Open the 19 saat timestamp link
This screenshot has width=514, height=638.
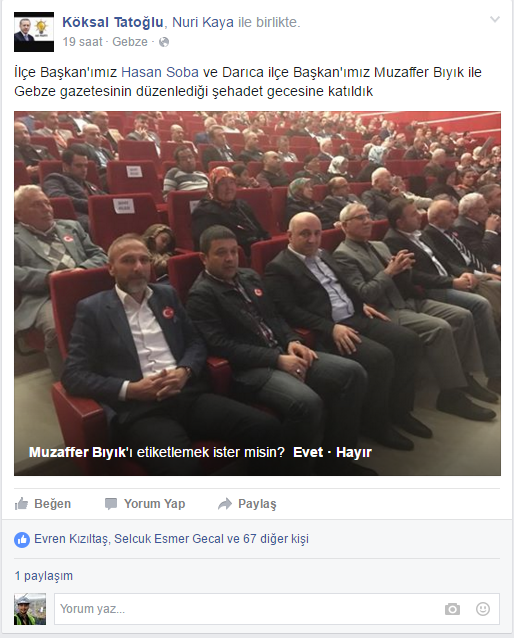pyautogui.click(x=83, y=42)
